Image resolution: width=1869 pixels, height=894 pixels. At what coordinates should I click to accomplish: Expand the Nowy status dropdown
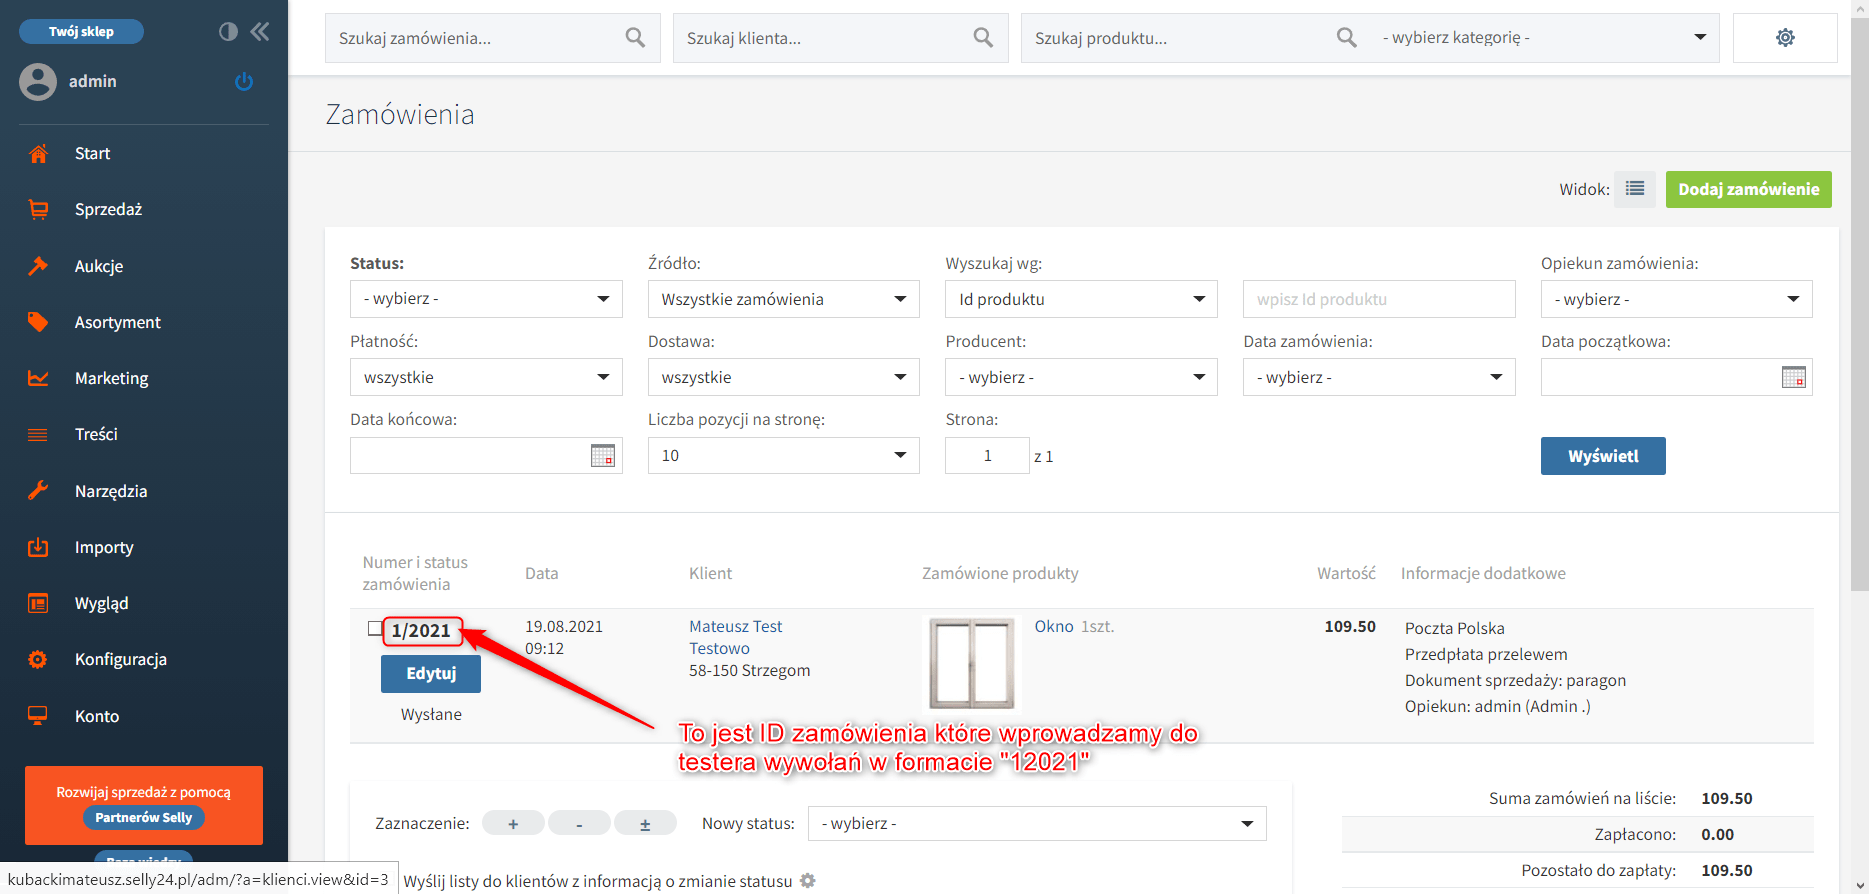pos(1037,824)
